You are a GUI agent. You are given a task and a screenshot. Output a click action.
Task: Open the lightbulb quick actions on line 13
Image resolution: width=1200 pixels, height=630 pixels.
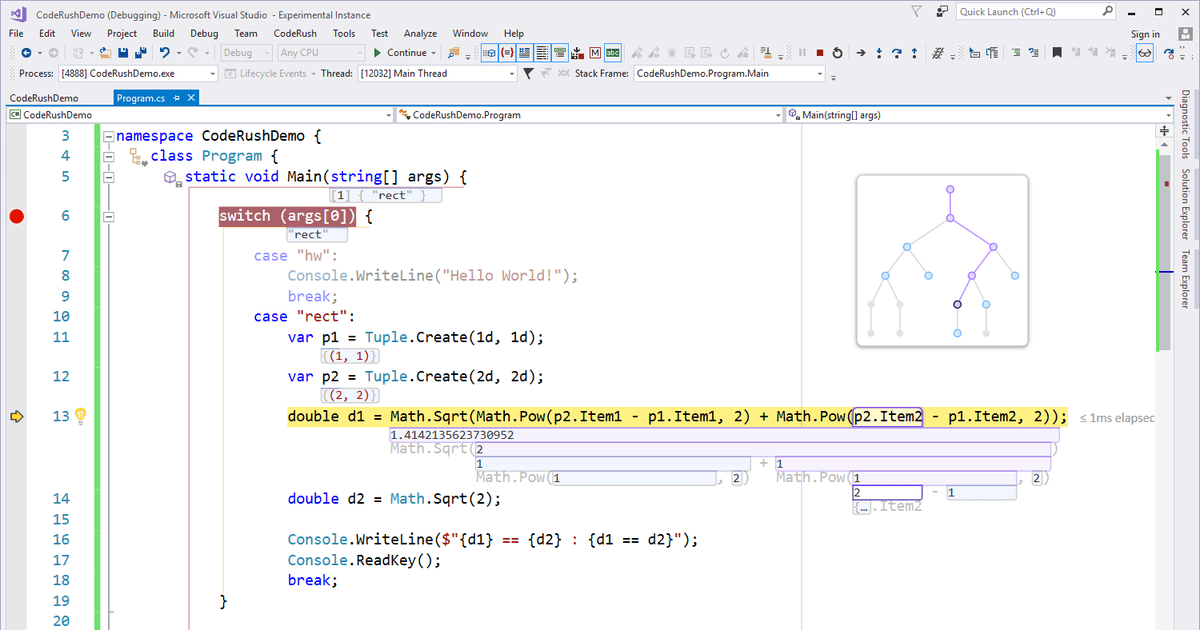pyautogui.click(x=79, y=416)
